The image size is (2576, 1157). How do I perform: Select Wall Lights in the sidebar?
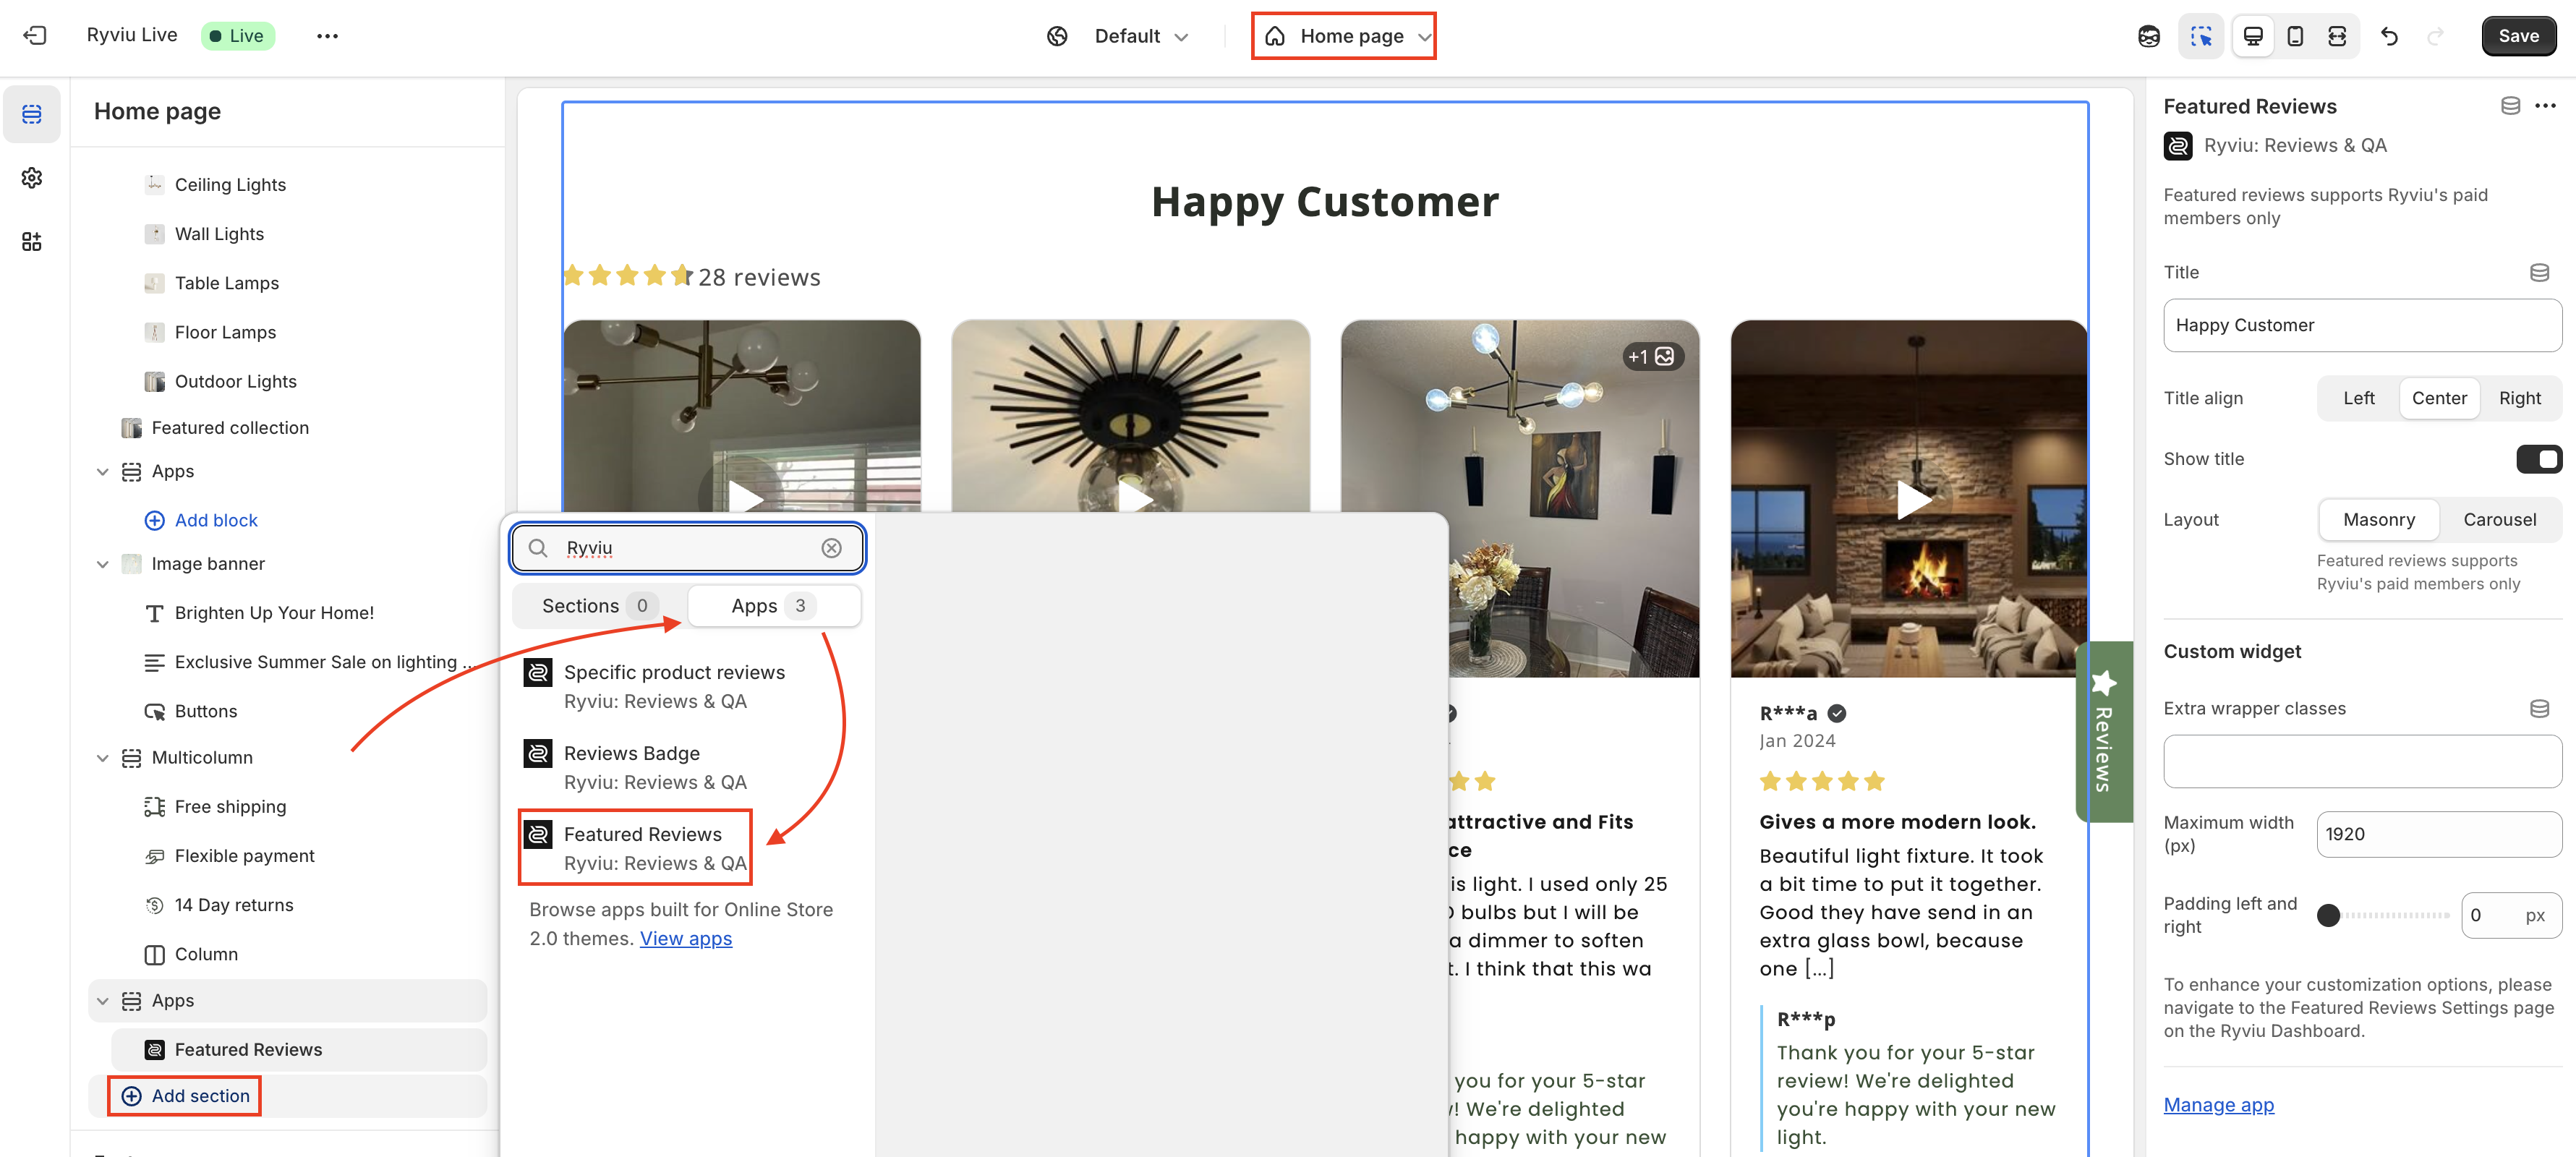point(219,234)
